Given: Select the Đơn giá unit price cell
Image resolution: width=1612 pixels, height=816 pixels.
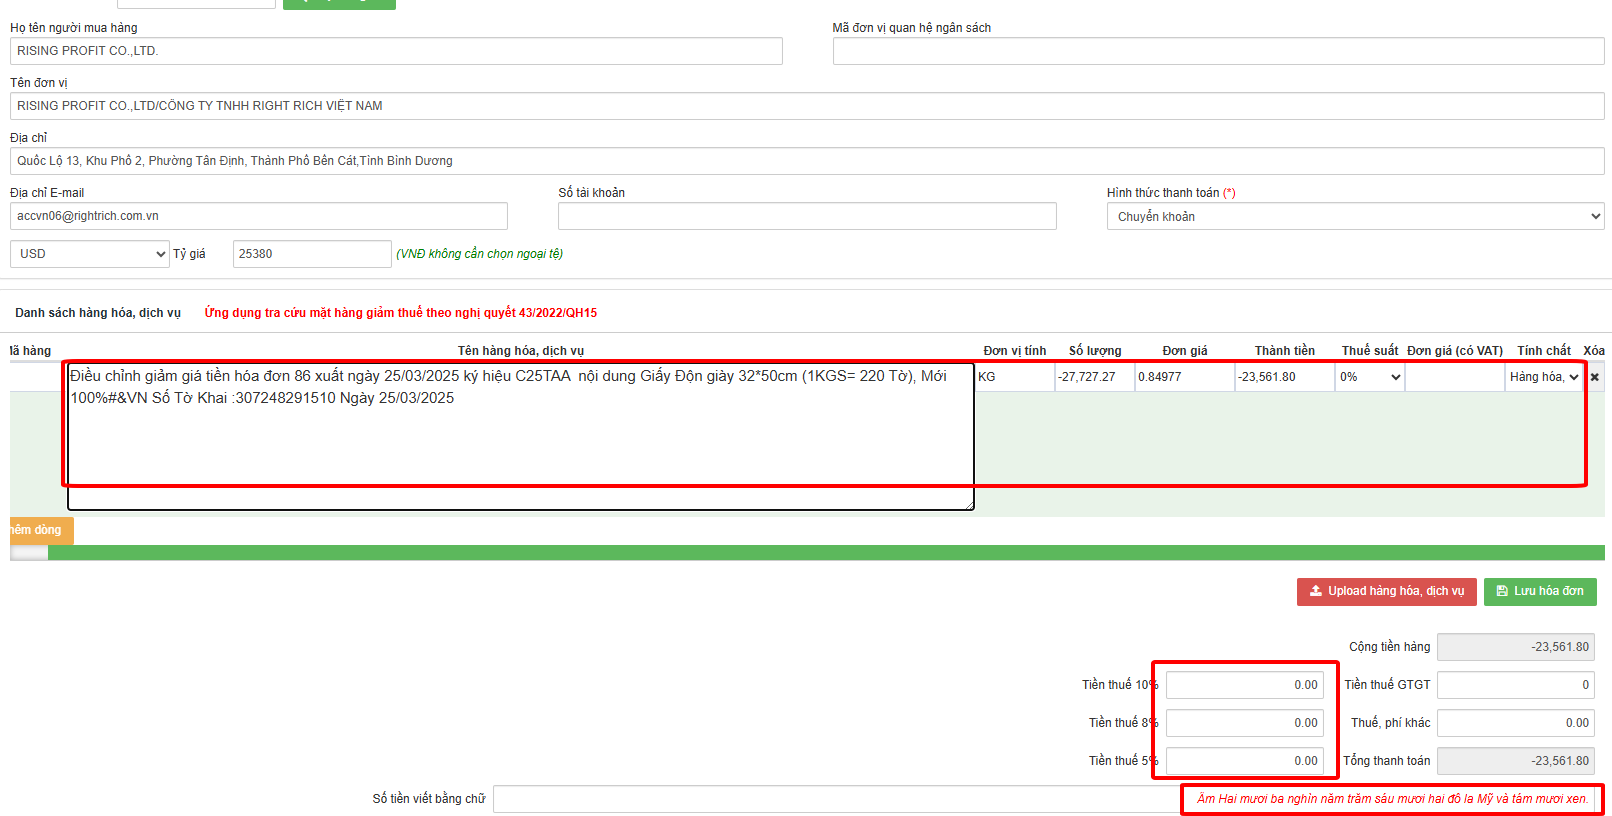Looking at the screenshot, I should 1183,377.
